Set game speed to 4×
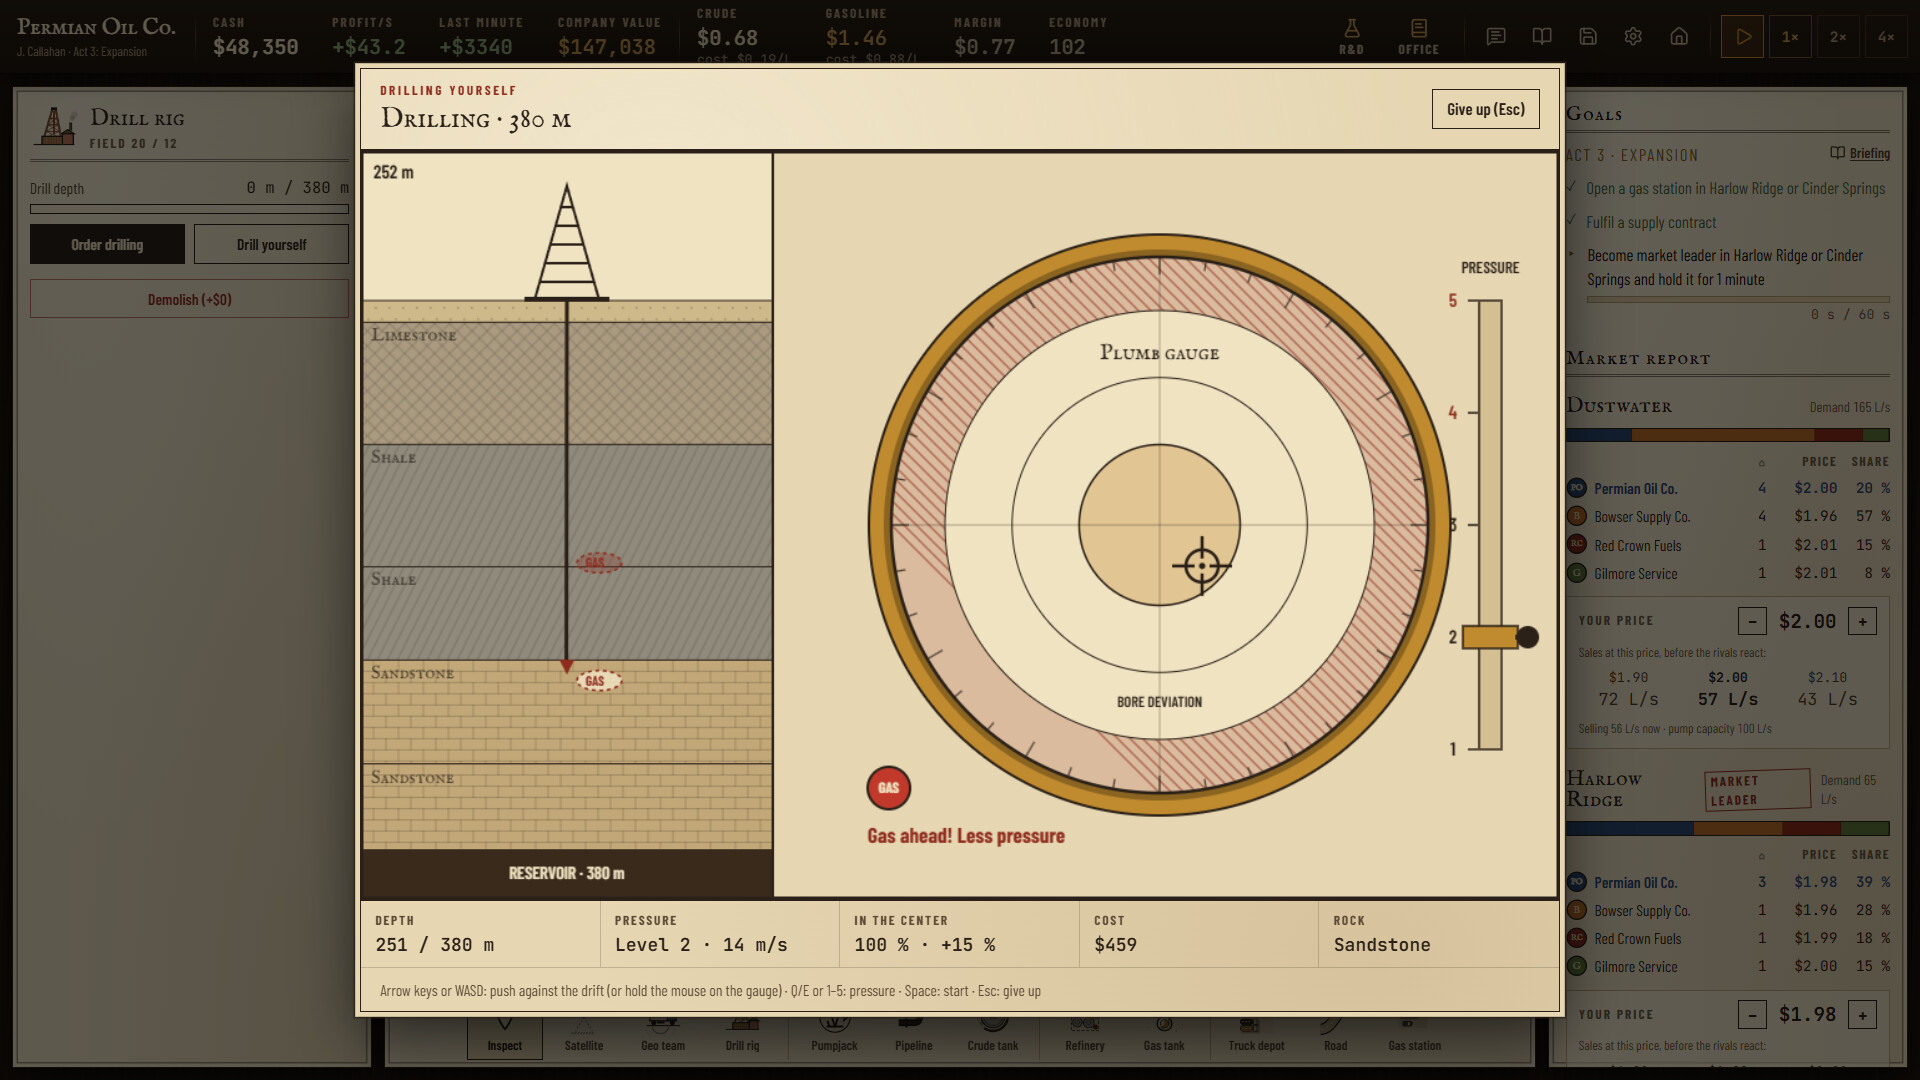 (1886, 37)
